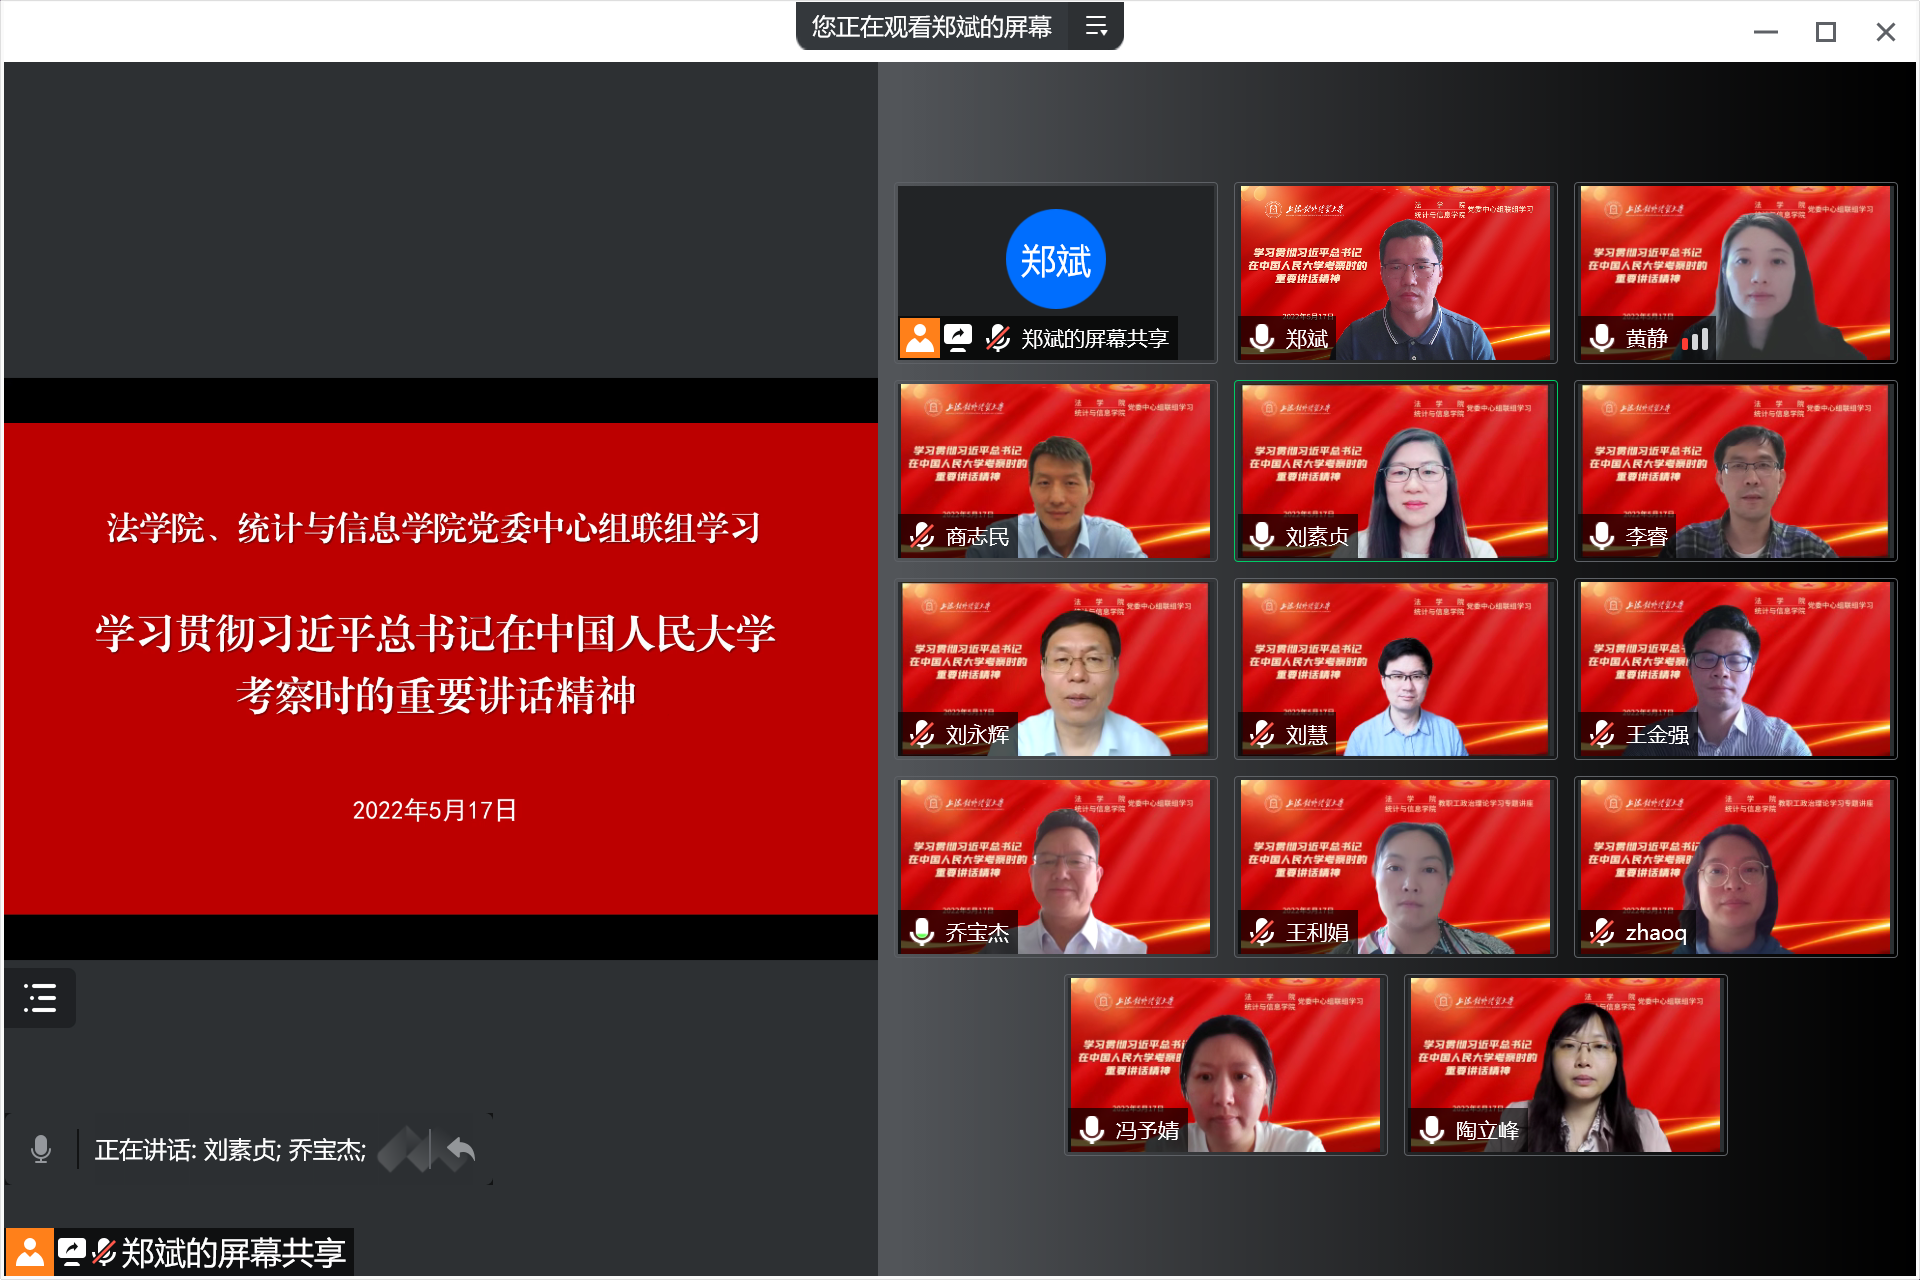This screenshot has width=1920, height=1280.
Task: Click the orange user icon in 郑斌's share tile
Action: (919, 338)
